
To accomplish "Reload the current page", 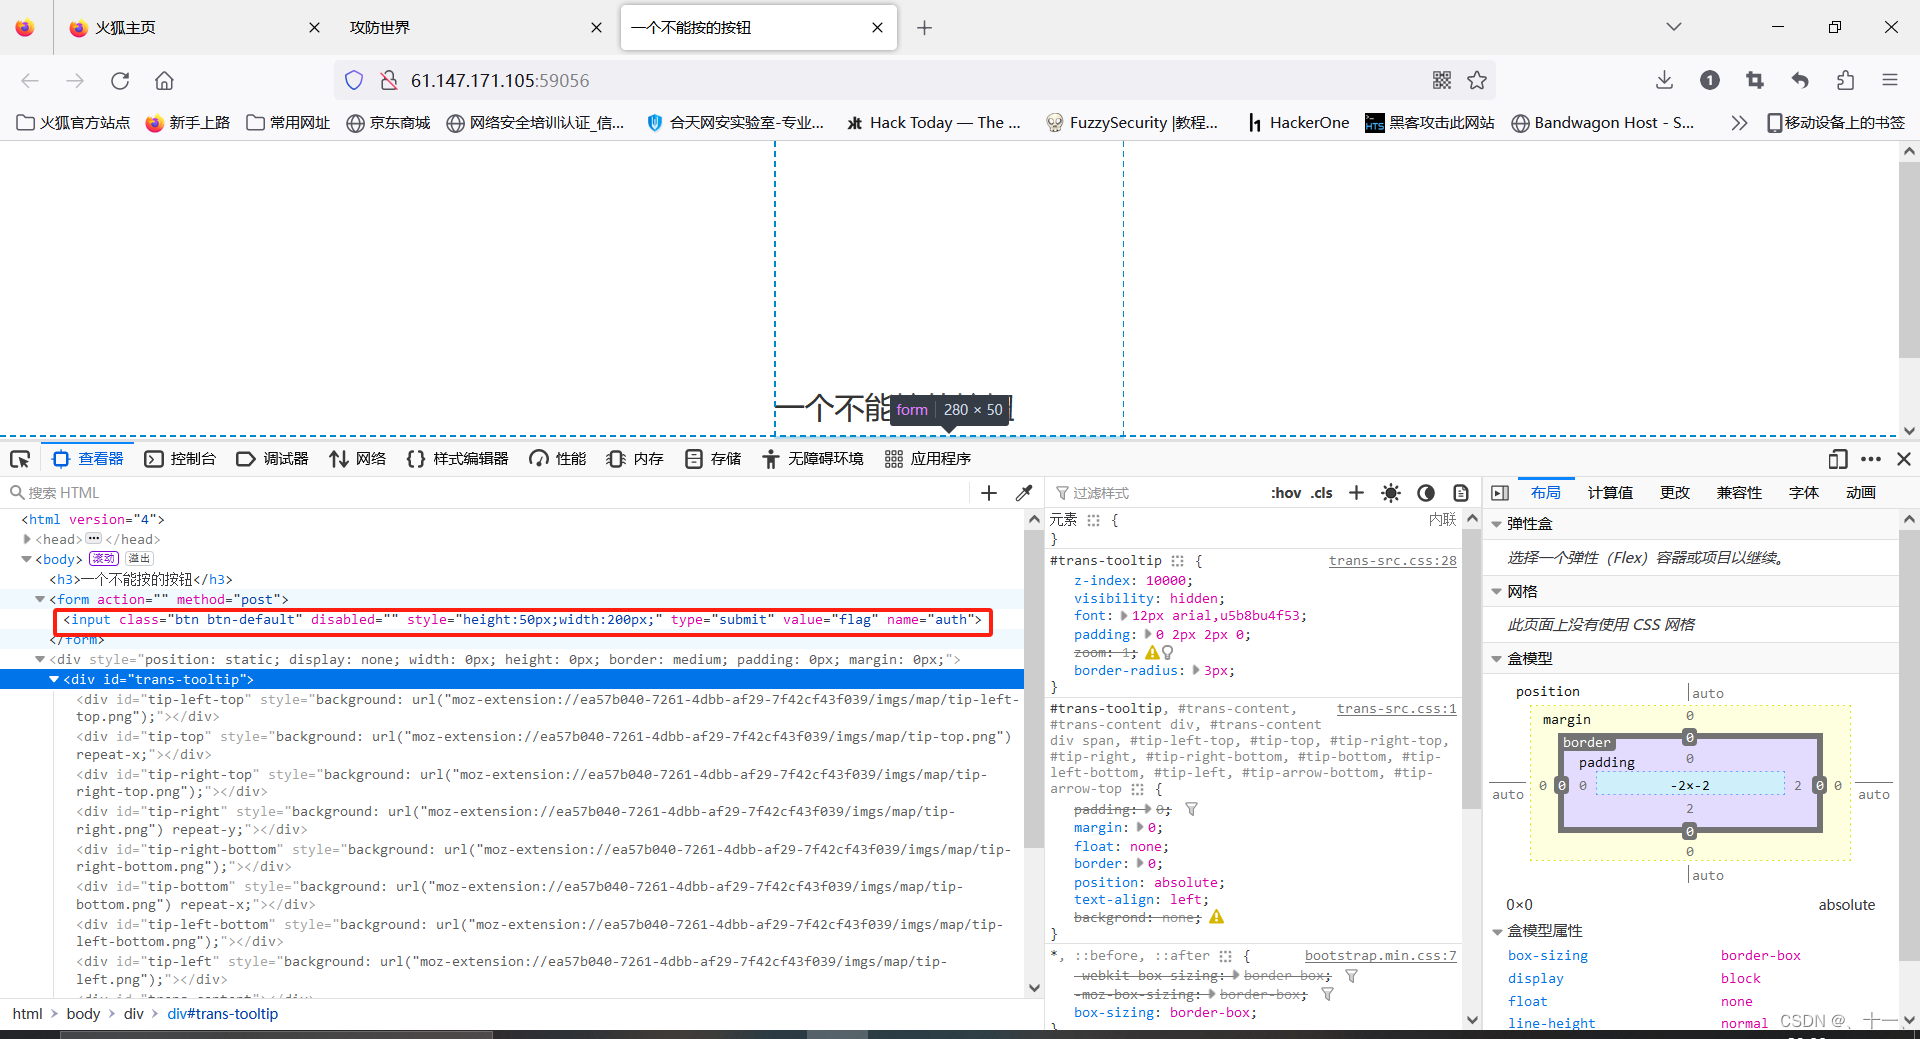I will [x=120, y=81].
